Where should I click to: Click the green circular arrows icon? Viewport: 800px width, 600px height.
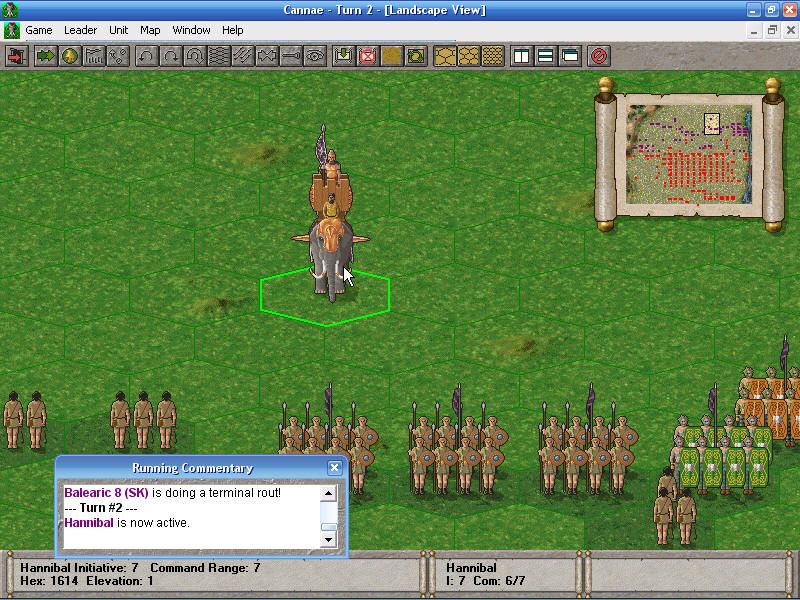pos(415,55)
